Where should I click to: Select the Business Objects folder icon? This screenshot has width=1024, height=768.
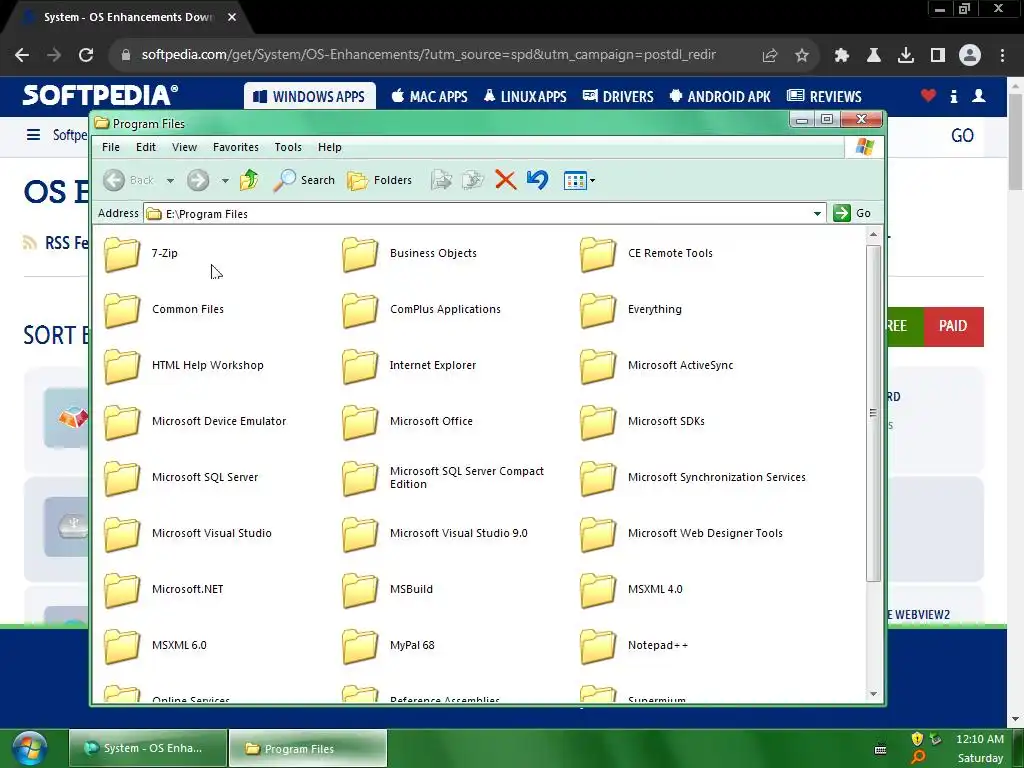[x=360, y=253]
